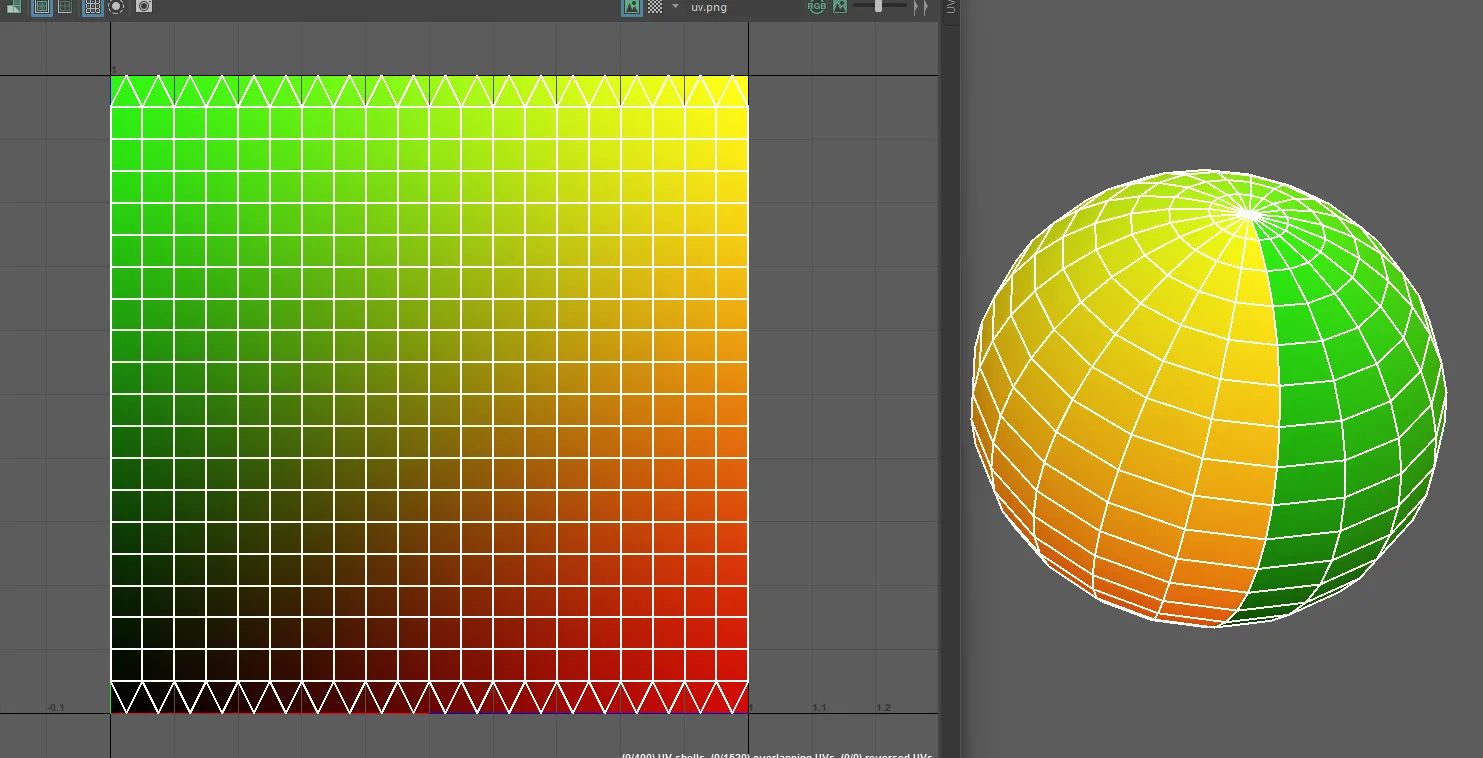Toggle the highlighted wireframe UV display icon
The height and width of the screenshot is (758, 1483).
click(42, 7)
